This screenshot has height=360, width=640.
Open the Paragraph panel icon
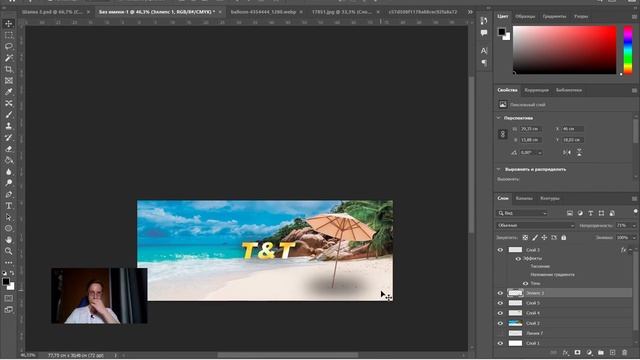pos(484,63)
